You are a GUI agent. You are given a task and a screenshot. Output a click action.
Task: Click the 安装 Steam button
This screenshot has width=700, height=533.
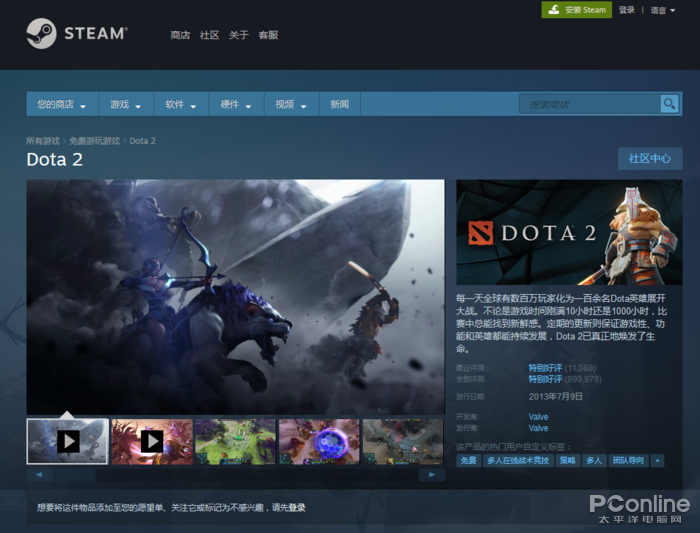coord(576,10)
